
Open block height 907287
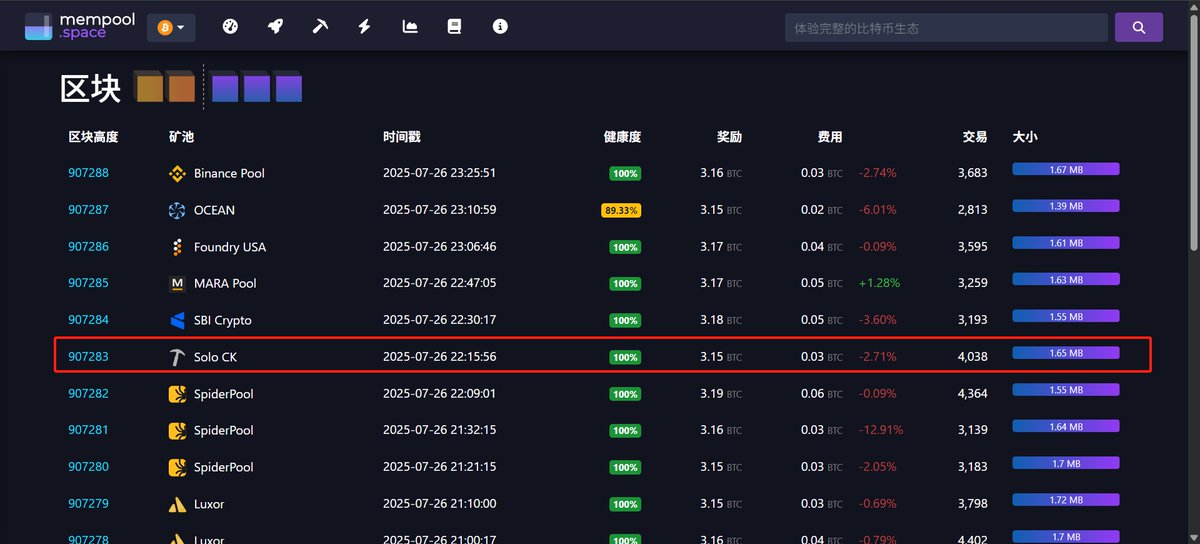pos(88,210)
